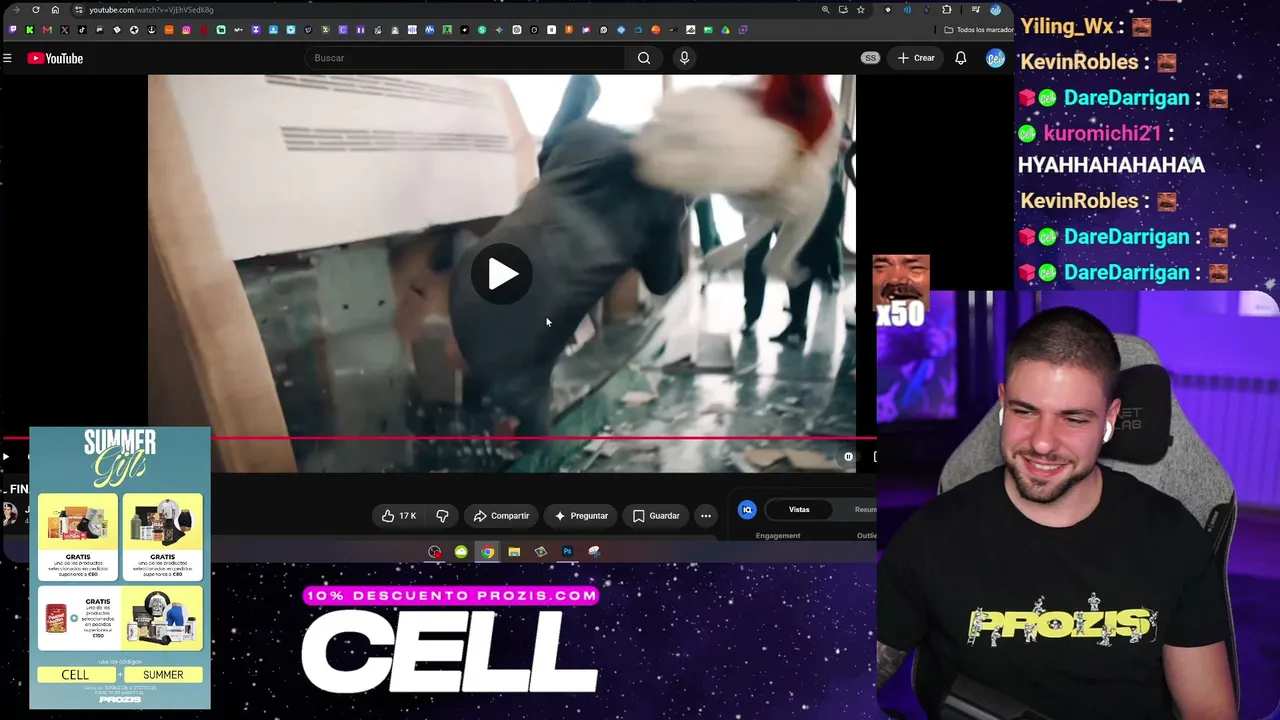This screenshot has width=1280, height=720.
Task: Click the Preguntar button
Action: pos(581,516)
